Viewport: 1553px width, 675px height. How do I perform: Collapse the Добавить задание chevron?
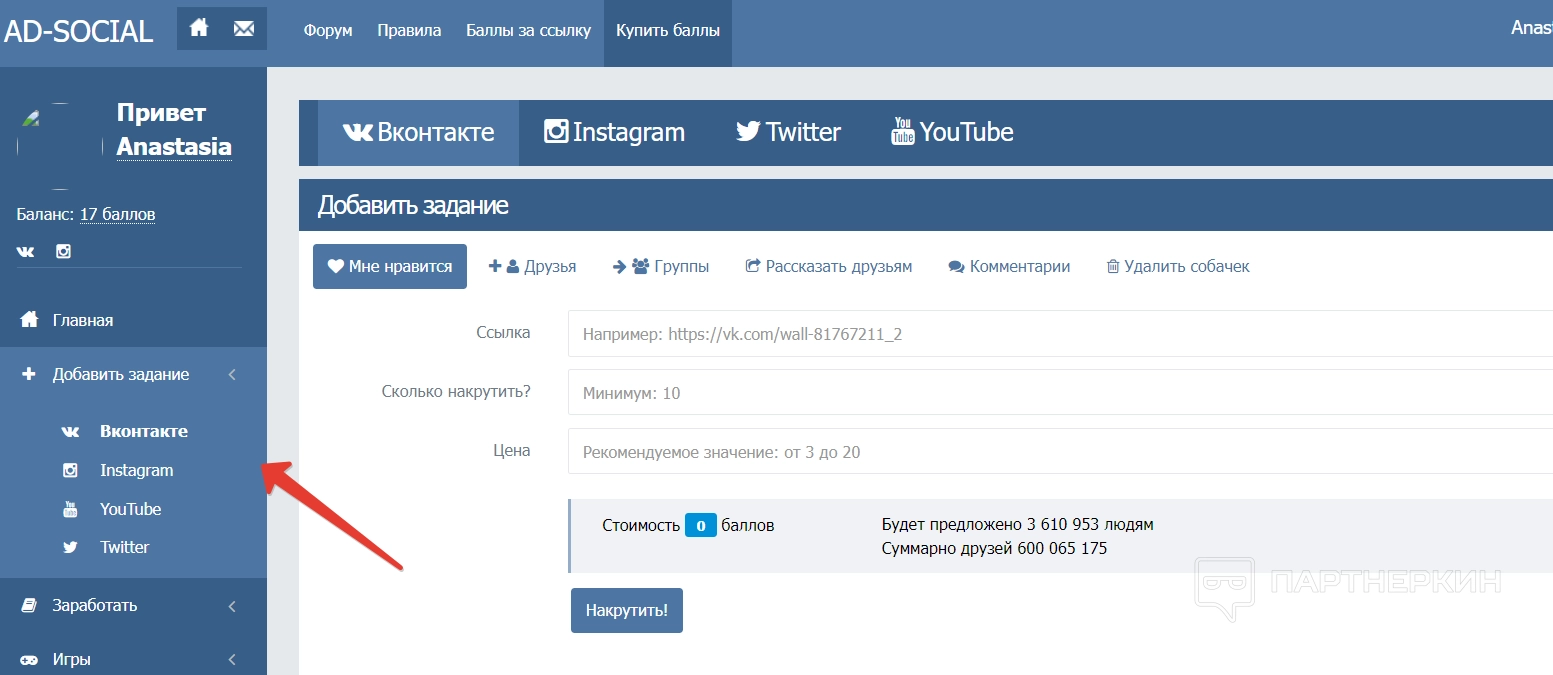[x=232, y=375]
